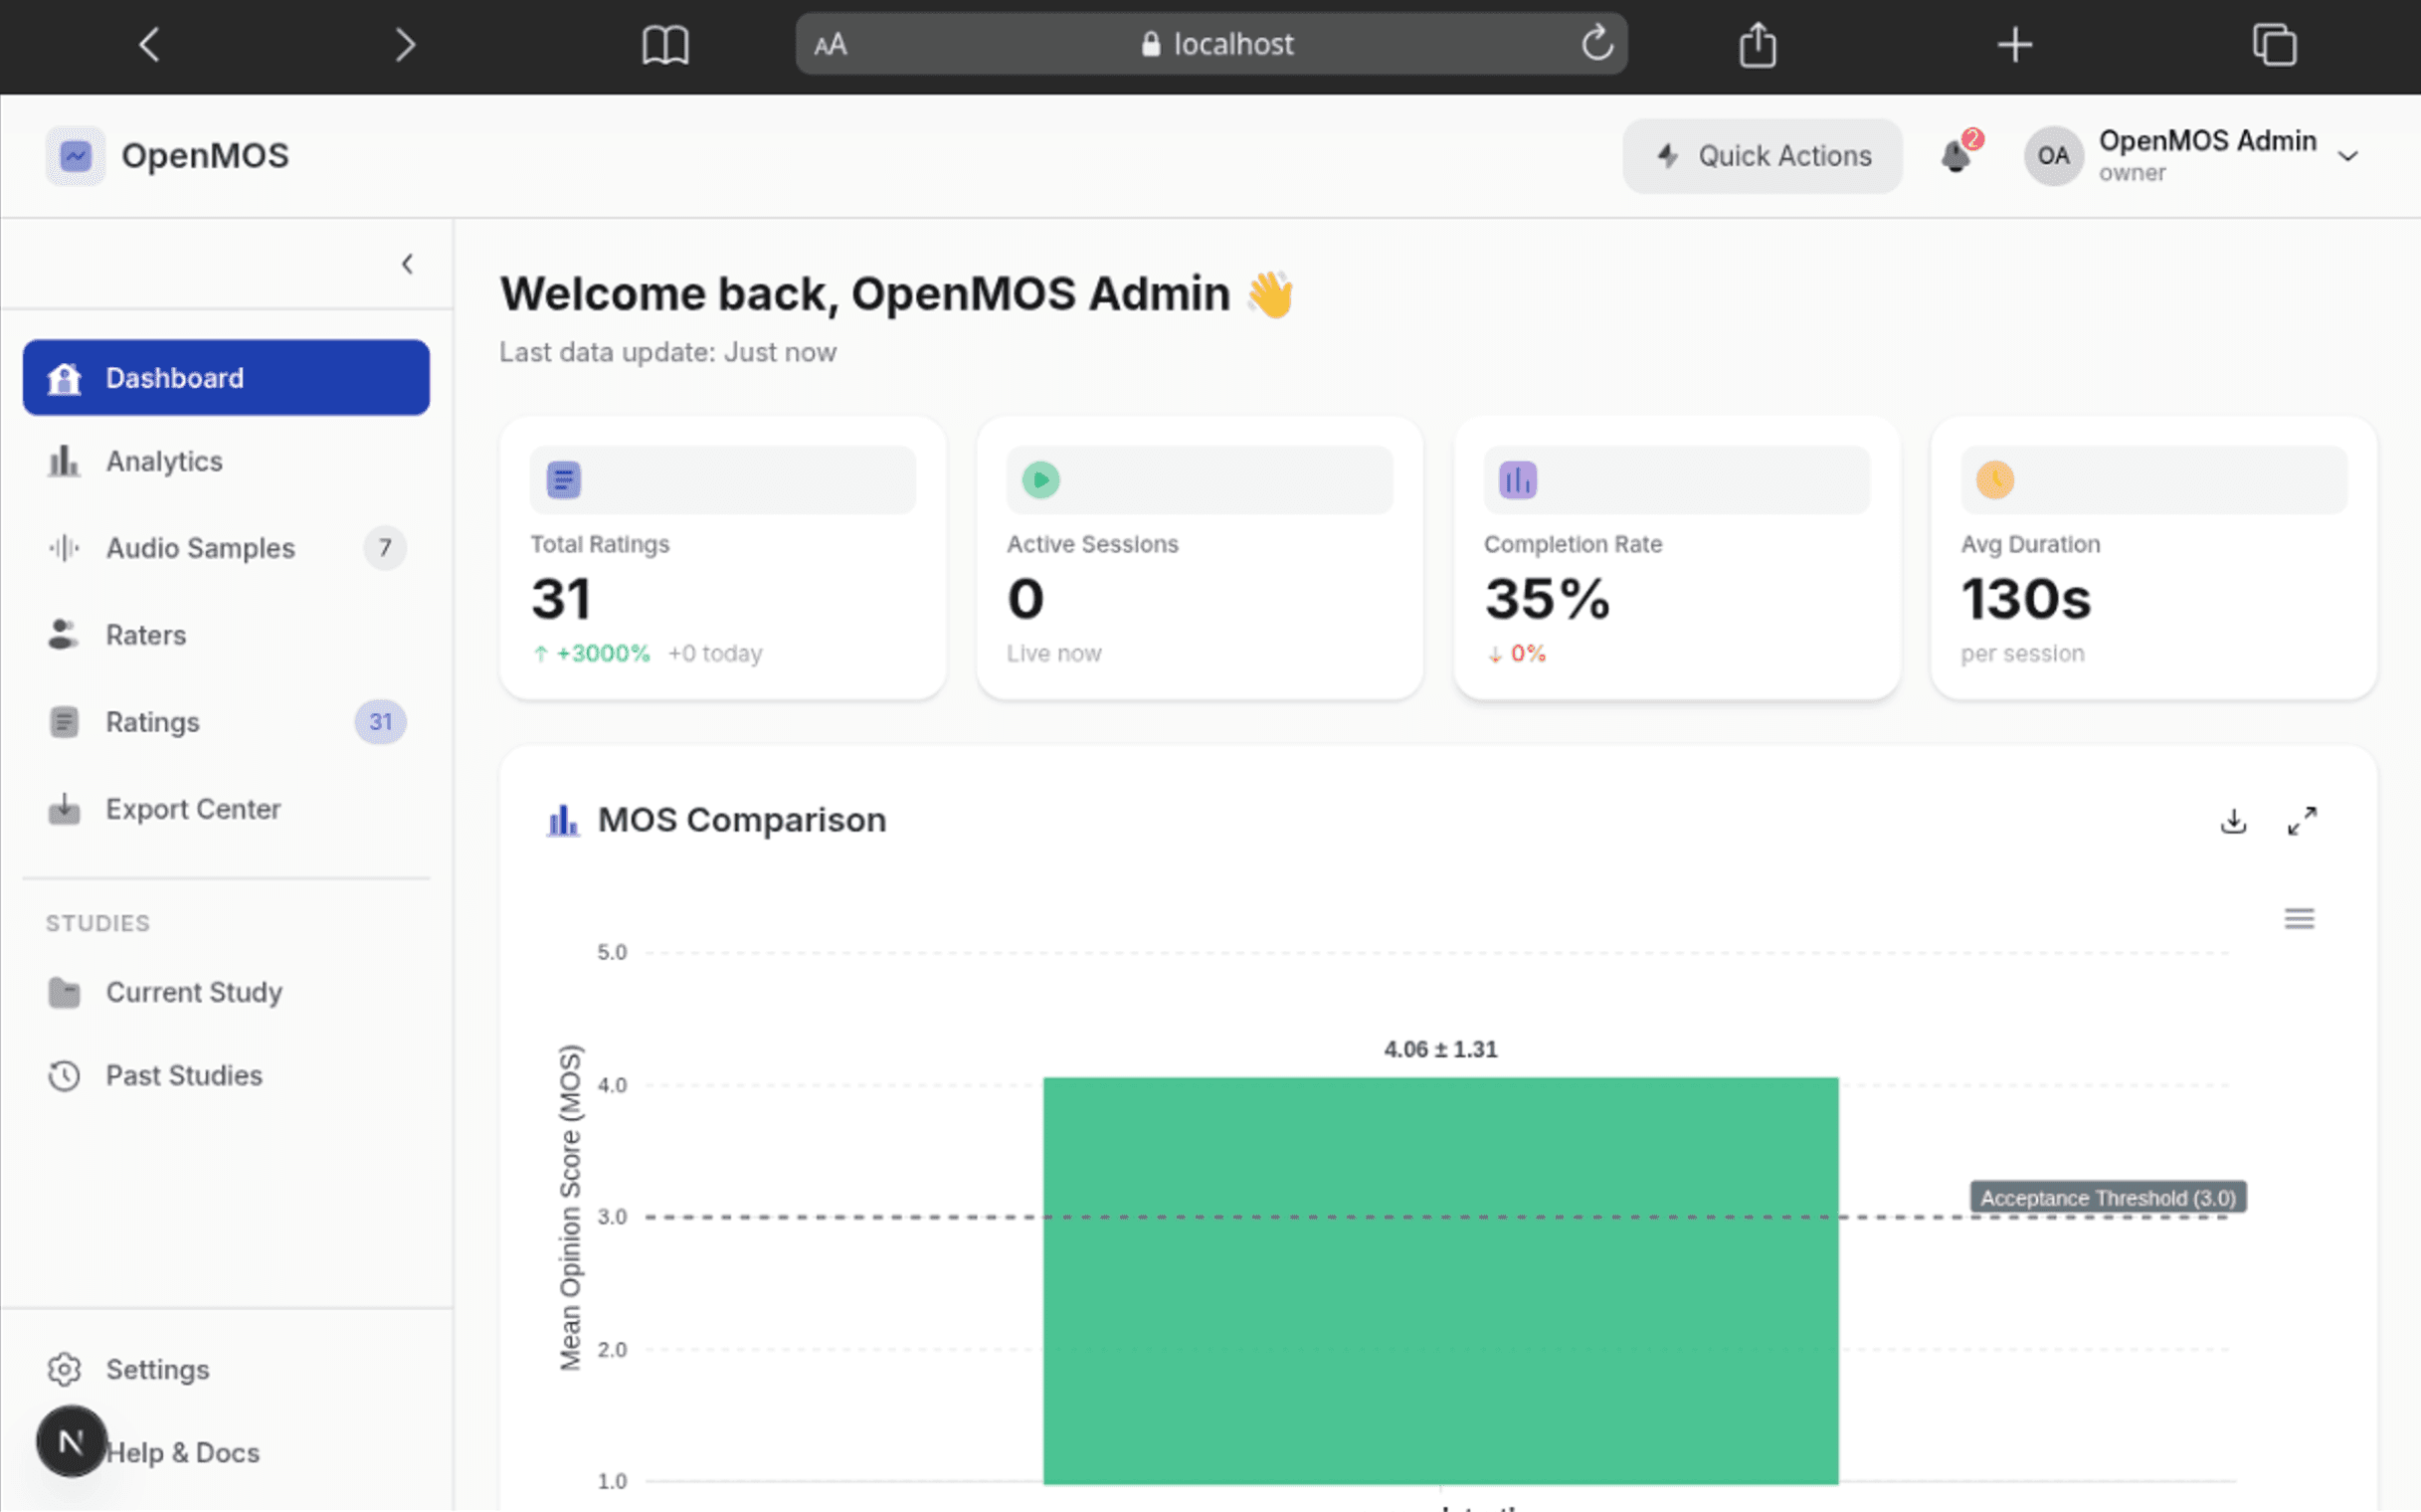Open the Raters panel
Image resolution: width=2421 pixels, height=1512 pixels.
(x=145, y=635)
